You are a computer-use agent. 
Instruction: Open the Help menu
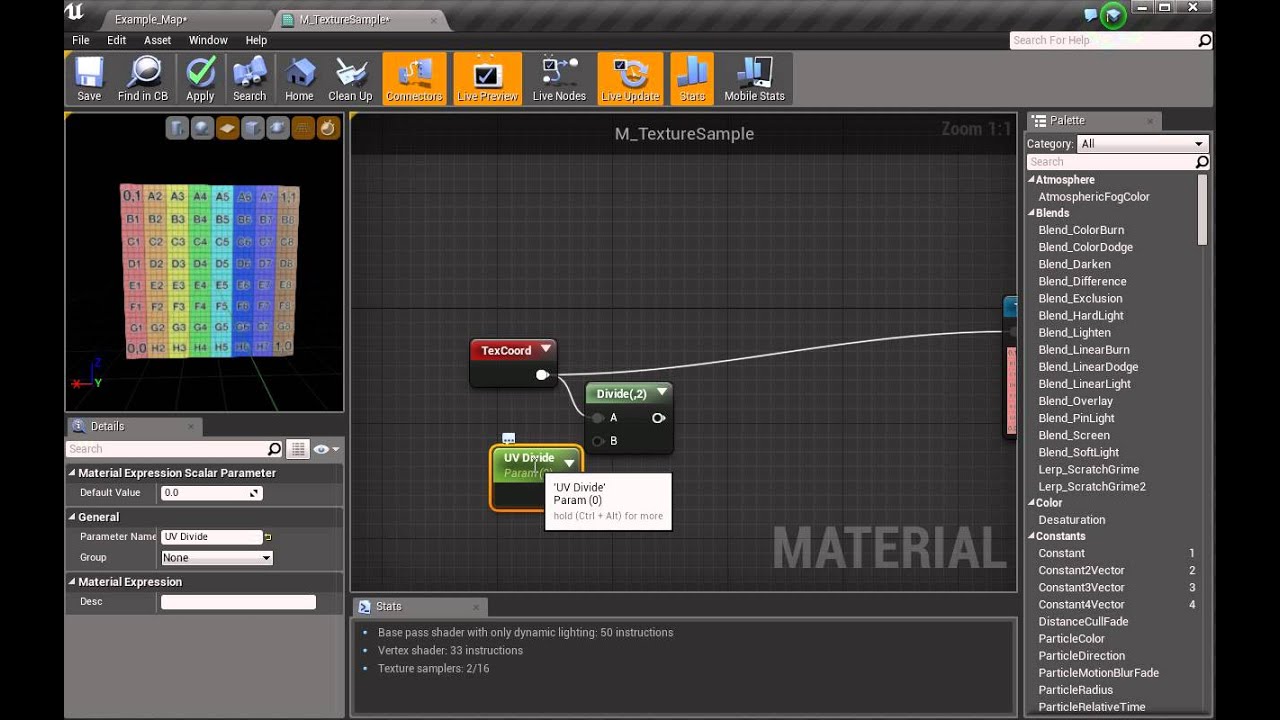point(256,40)
